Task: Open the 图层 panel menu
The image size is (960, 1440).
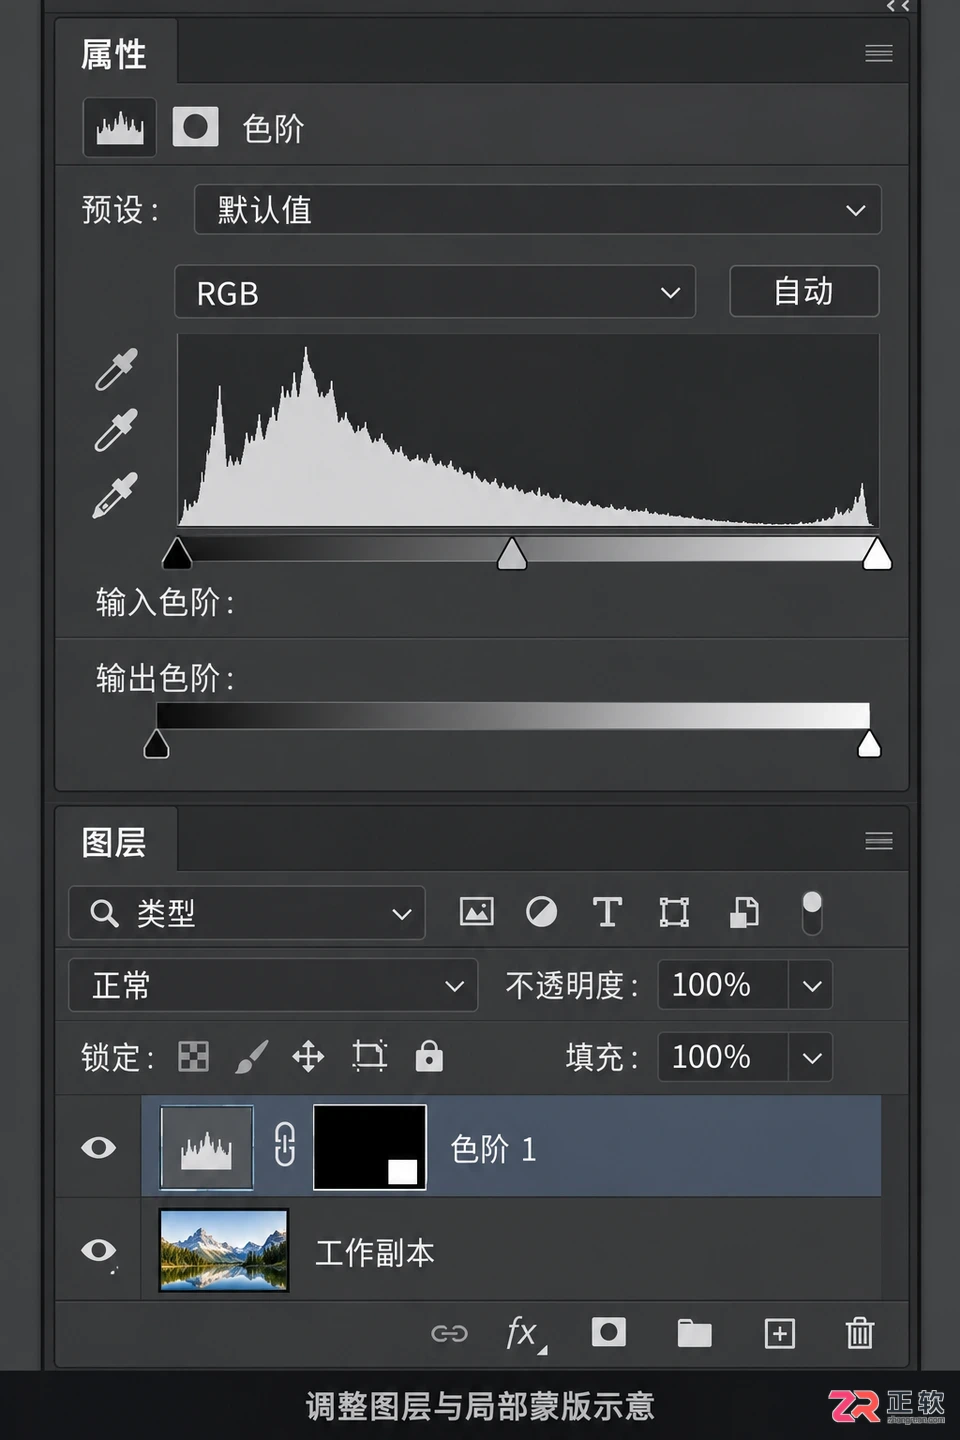Action: (878, 841)
